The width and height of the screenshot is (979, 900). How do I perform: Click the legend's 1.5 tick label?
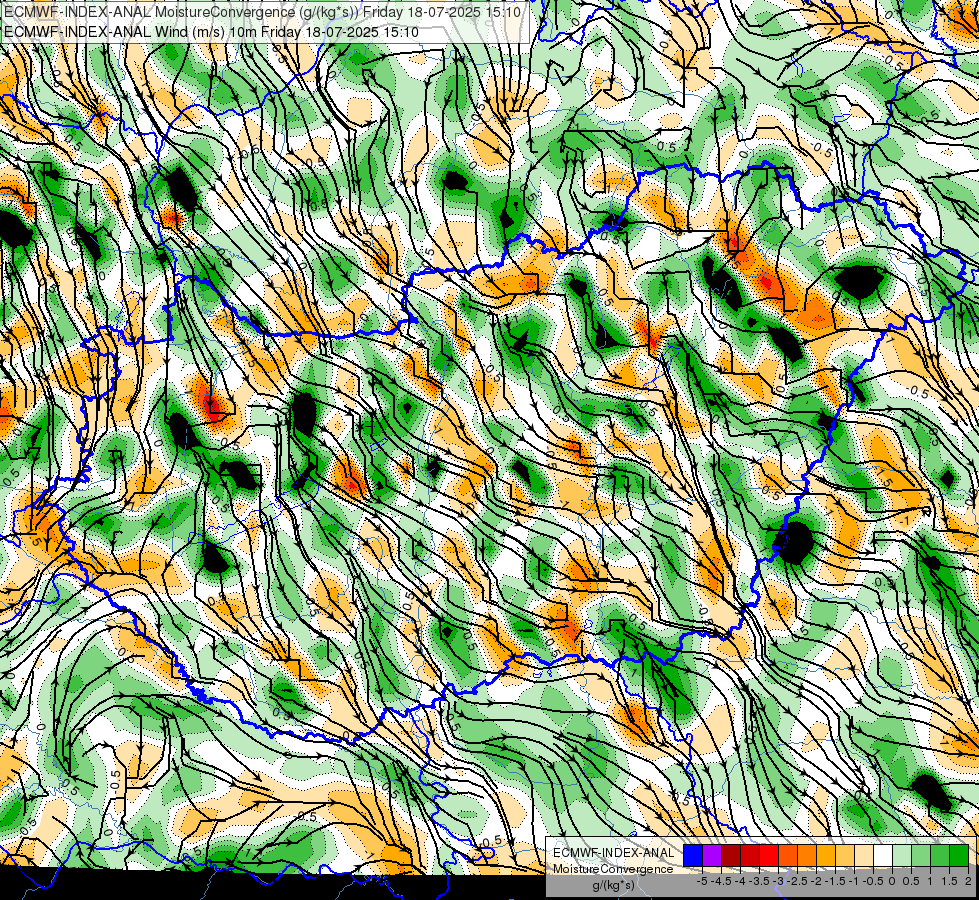pos(948,881)
